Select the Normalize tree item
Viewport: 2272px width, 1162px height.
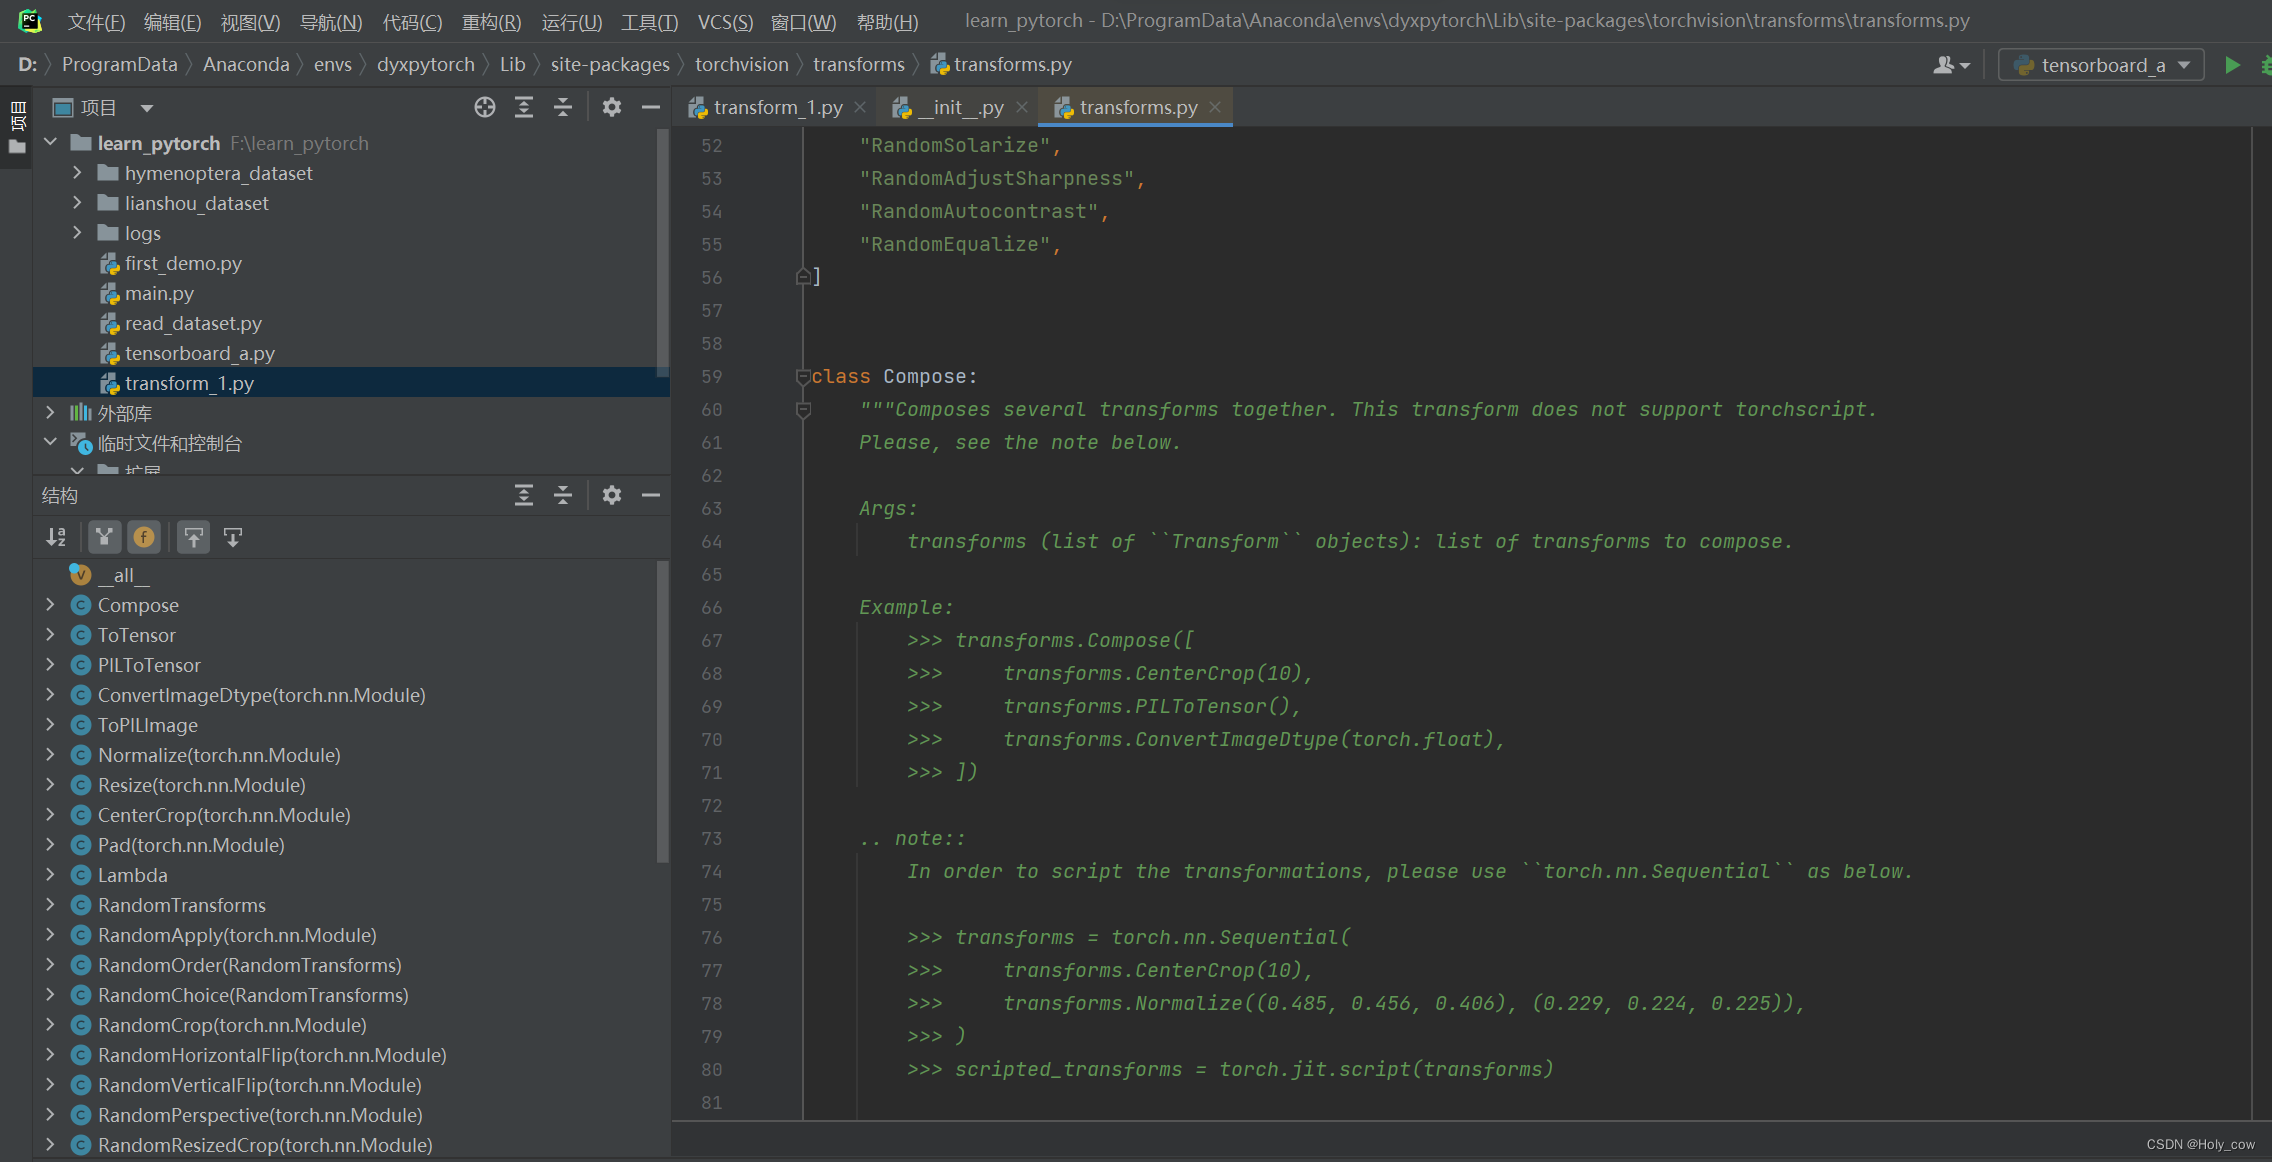(x=218, y=754)
